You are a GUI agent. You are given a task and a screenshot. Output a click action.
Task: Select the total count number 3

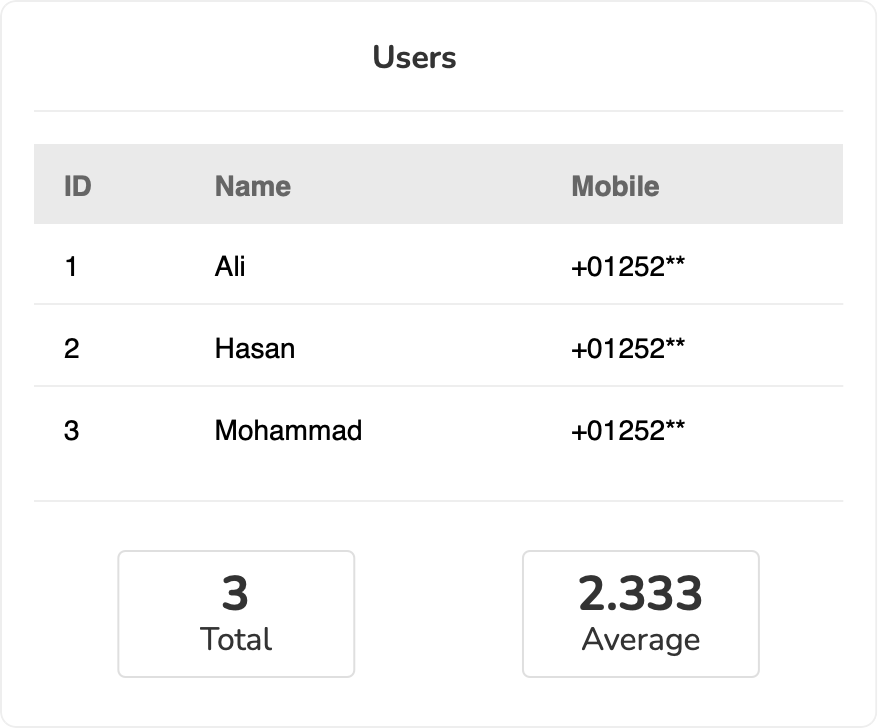click(x=235, y=594)
